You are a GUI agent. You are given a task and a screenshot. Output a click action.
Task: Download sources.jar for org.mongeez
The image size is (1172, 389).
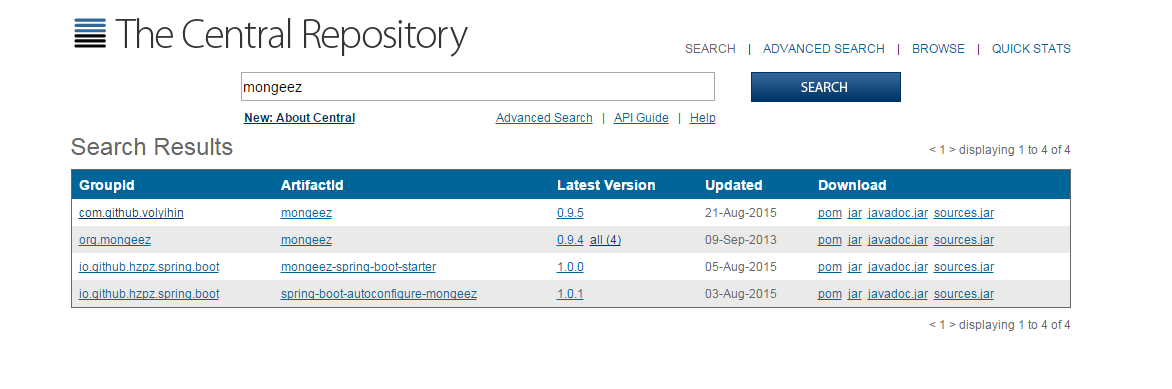pos(964,240)
